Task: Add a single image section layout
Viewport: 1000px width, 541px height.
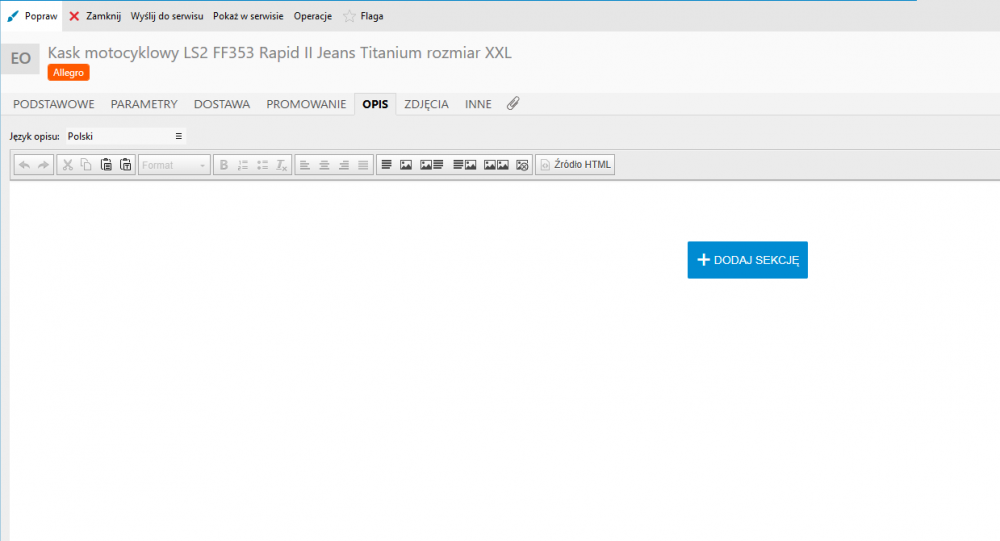Action: point(406,165)
